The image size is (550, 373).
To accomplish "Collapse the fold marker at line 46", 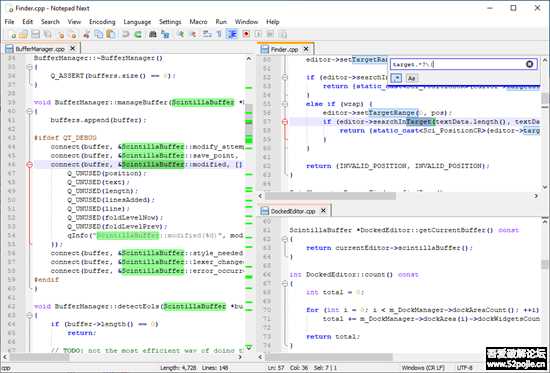I will (x=29, y=164).
